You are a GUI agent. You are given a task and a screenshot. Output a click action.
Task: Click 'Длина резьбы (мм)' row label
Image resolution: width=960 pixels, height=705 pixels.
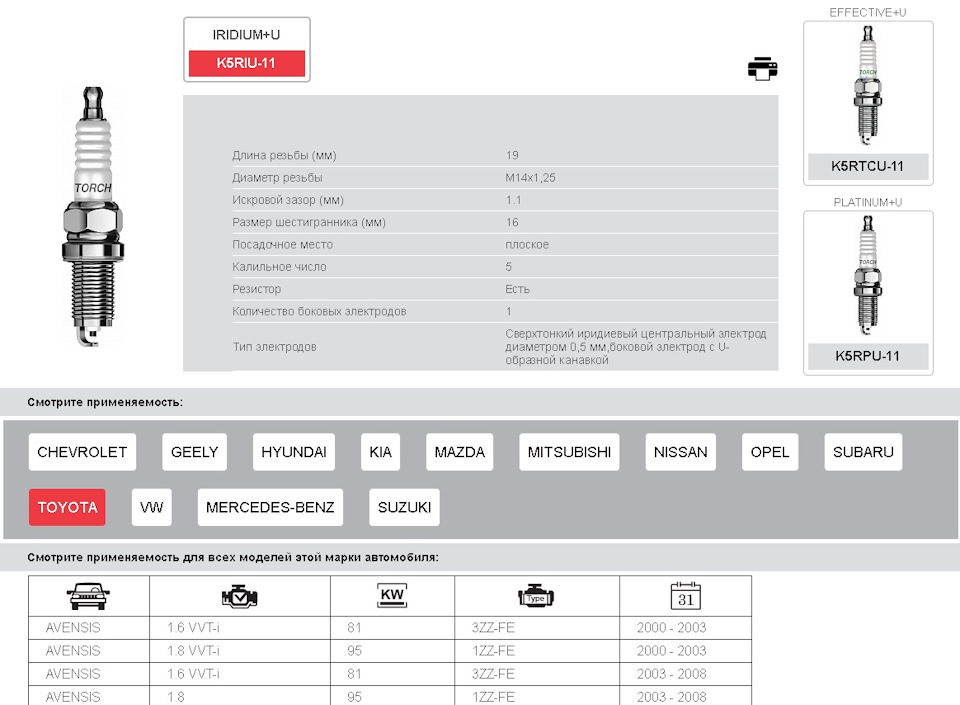tap(284, 155)
